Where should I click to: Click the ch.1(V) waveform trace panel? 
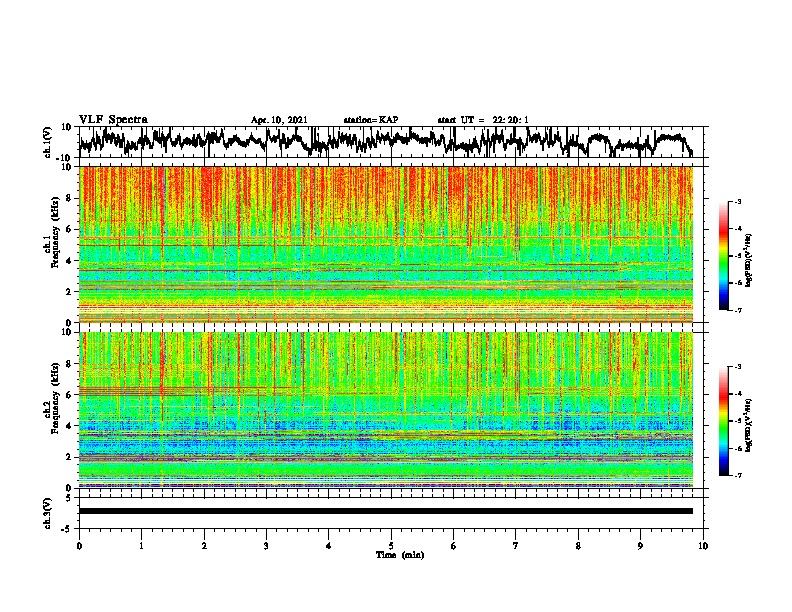pyautogui.click(x=393, y=142)
